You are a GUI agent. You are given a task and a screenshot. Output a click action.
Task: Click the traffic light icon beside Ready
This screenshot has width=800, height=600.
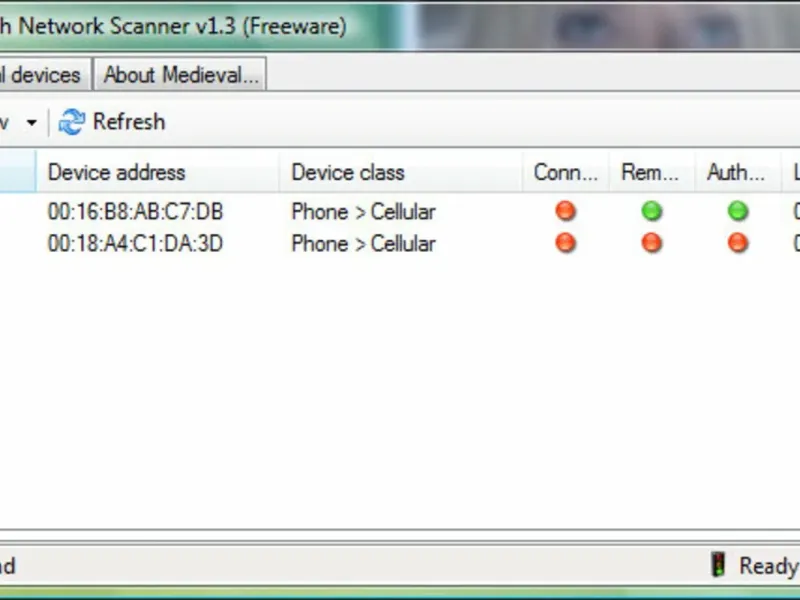point(718,565)
